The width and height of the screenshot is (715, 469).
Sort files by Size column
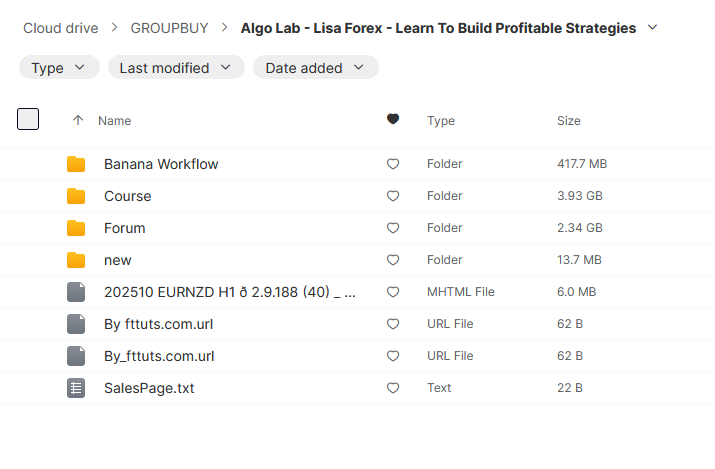[568, 121]
